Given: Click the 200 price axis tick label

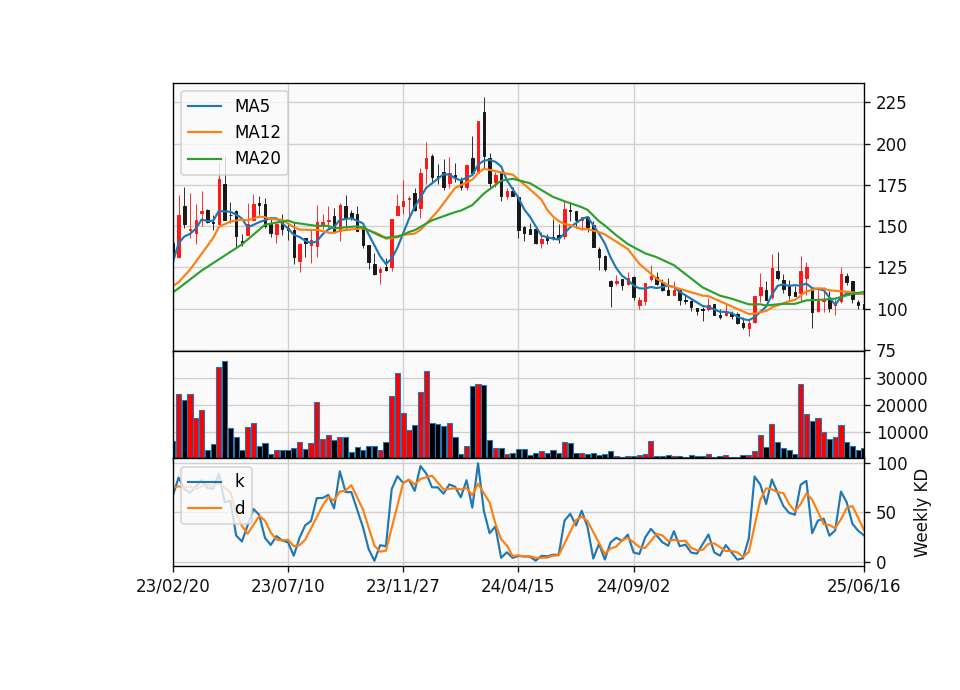Looking at the screenshot, I should click(x=891, y=144).
